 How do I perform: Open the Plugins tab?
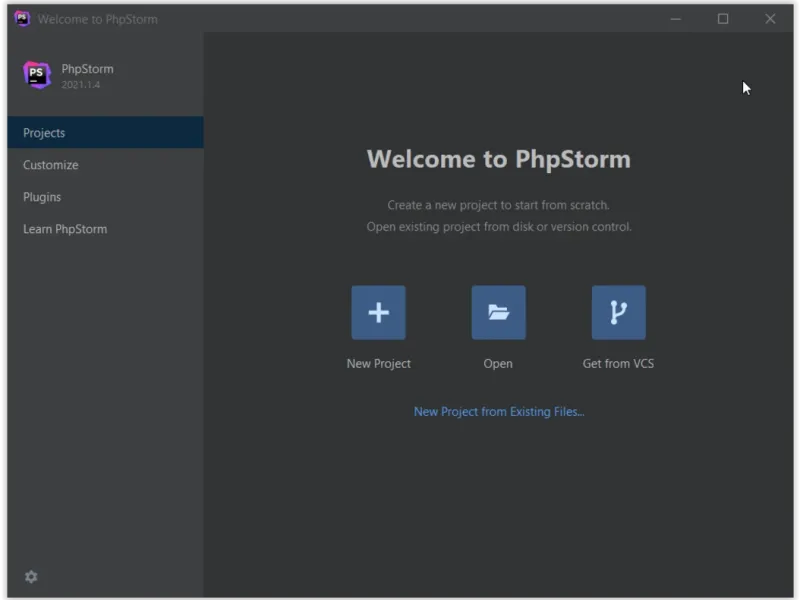(x=106, y=197)
